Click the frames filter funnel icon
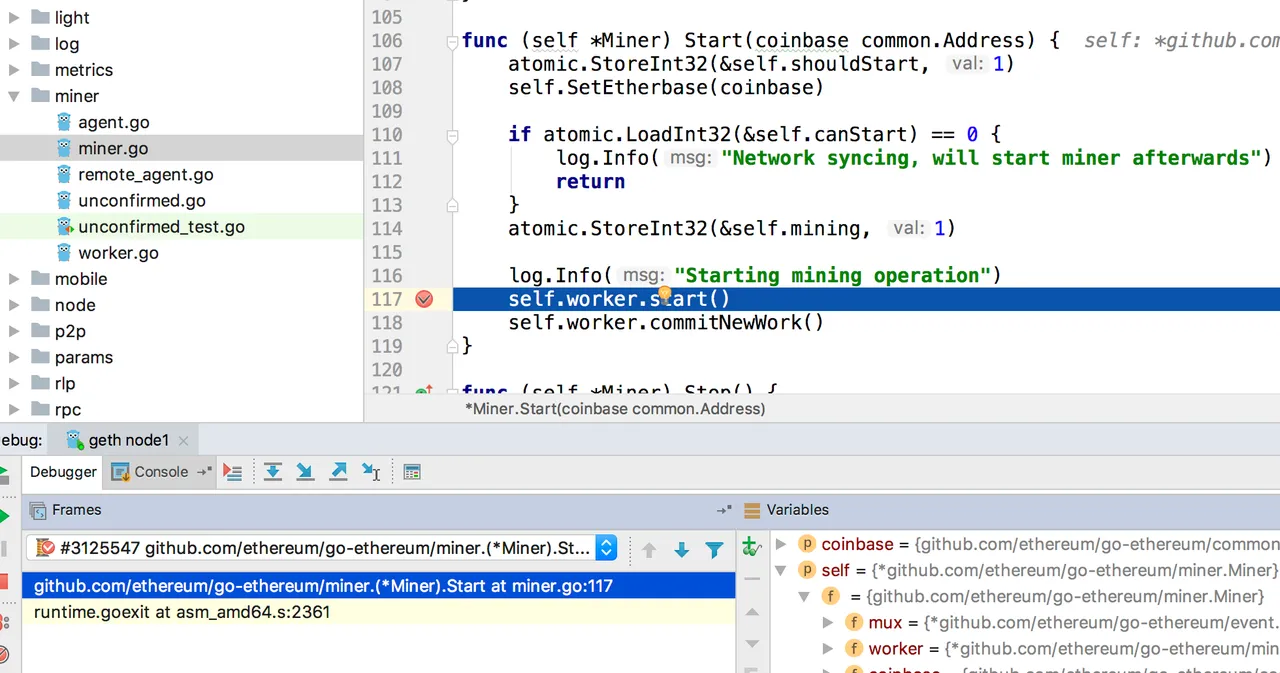 (x=714, y=549)
